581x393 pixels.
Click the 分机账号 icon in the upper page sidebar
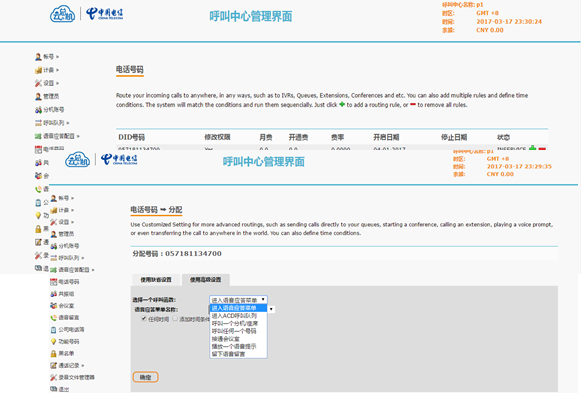point(38,110)
